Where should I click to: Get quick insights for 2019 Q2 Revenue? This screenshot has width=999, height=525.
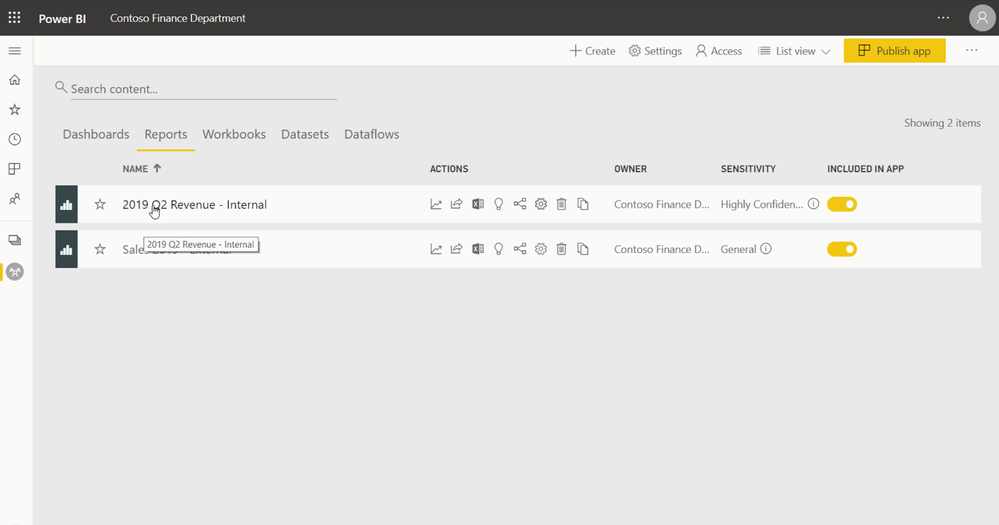pos(499,205)
